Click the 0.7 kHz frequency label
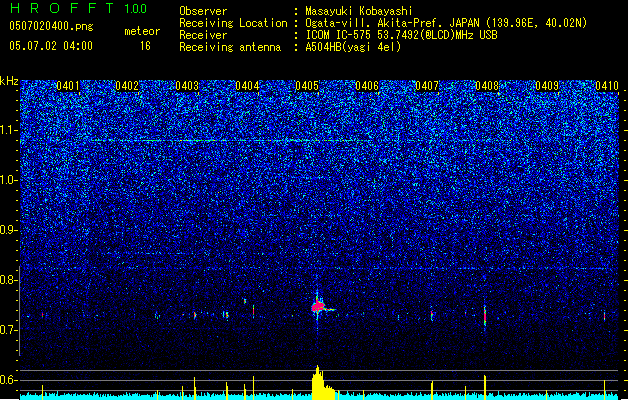Image resolution: width=629 pixels, height=400 pixels. (8, 330)
